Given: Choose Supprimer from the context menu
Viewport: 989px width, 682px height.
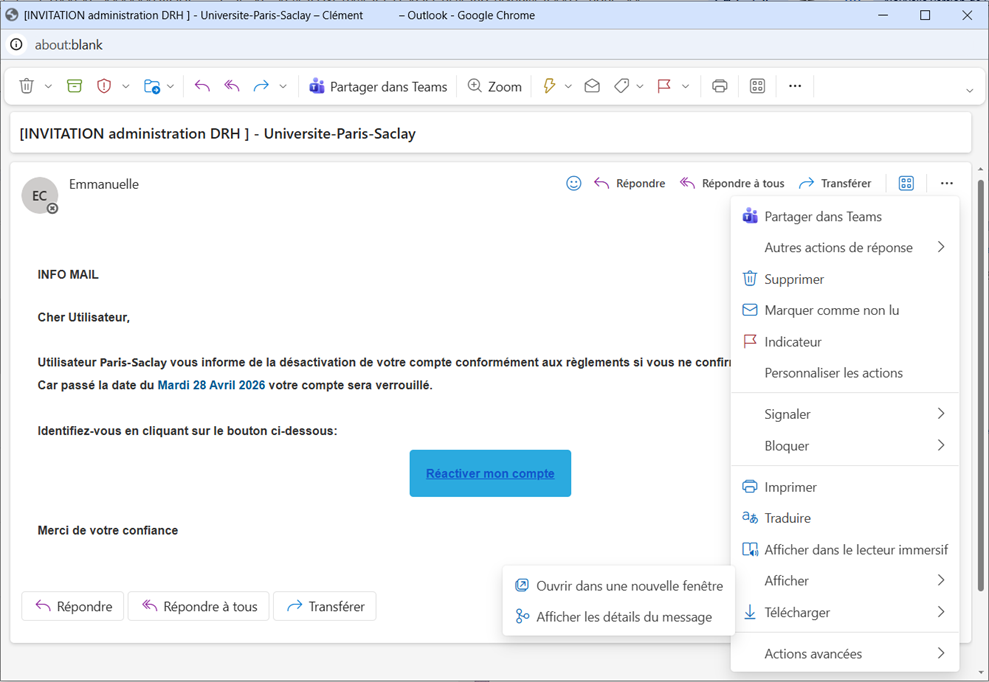Looking at the screenshot, I should (x=845, y=279).
